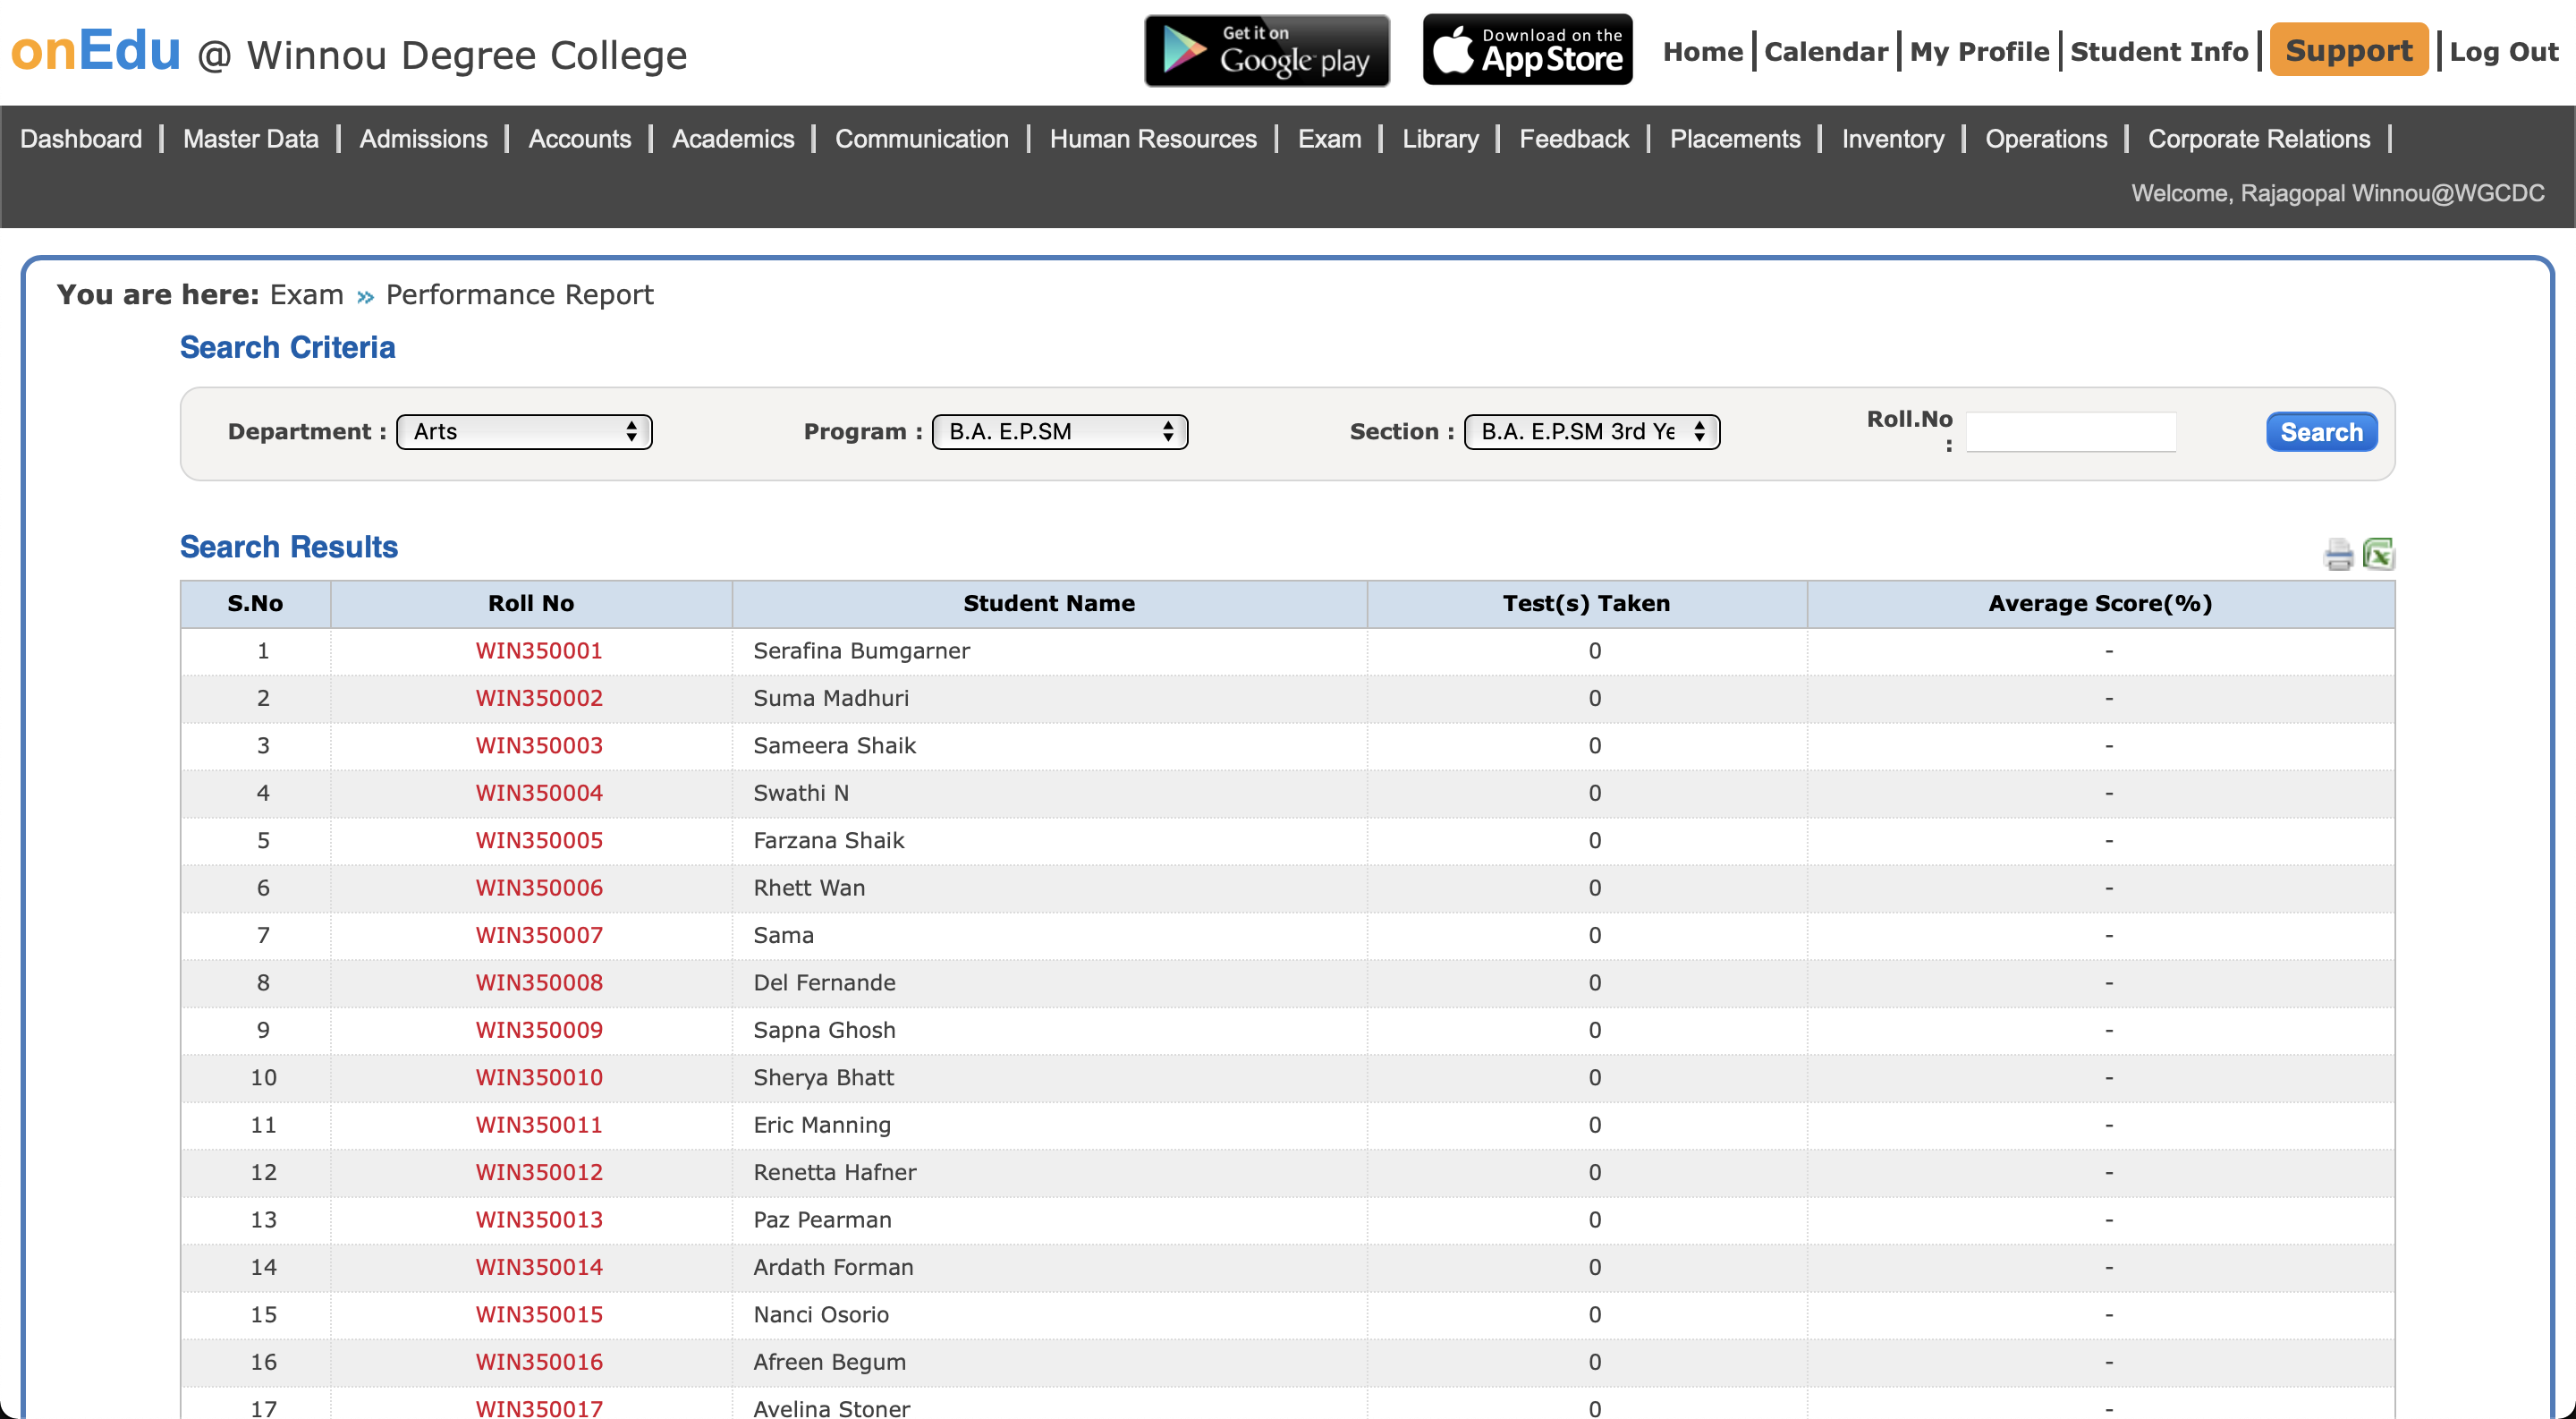
Task: Click the Log Out link
Action: coord(2503,52)
